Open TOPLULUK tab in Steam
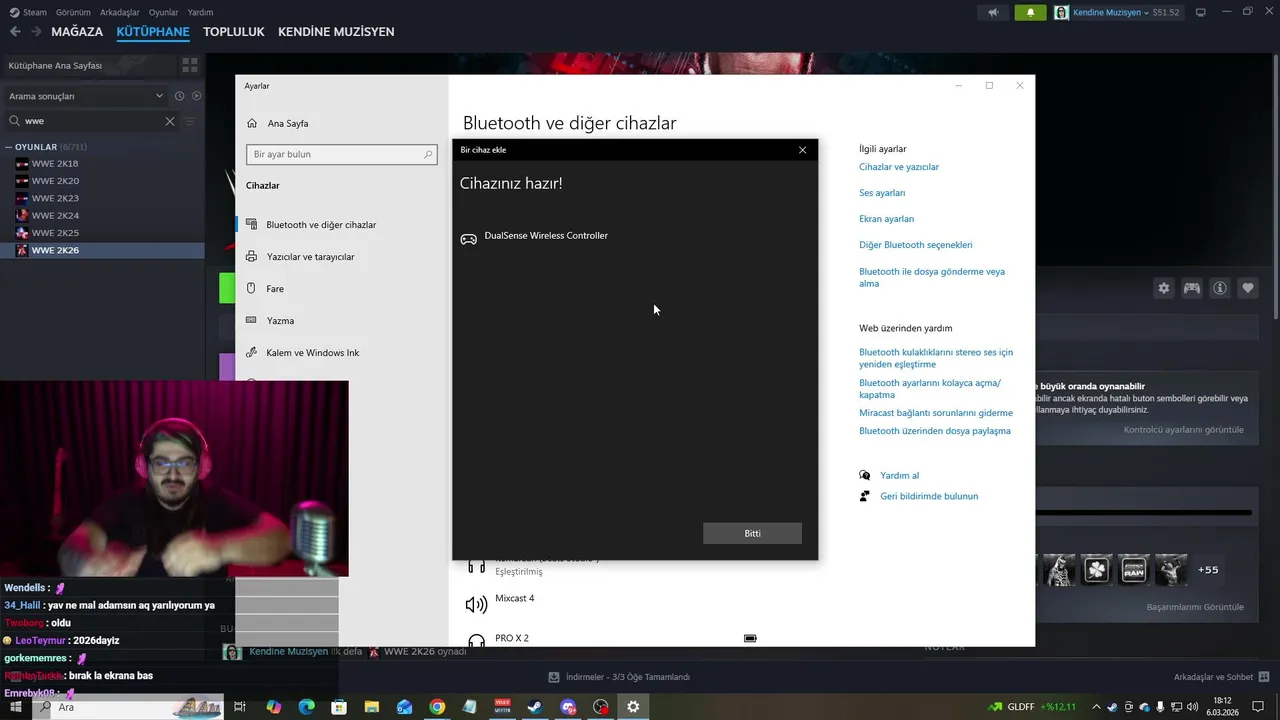This screenshot has width=1280, height=720. point(234,32)
